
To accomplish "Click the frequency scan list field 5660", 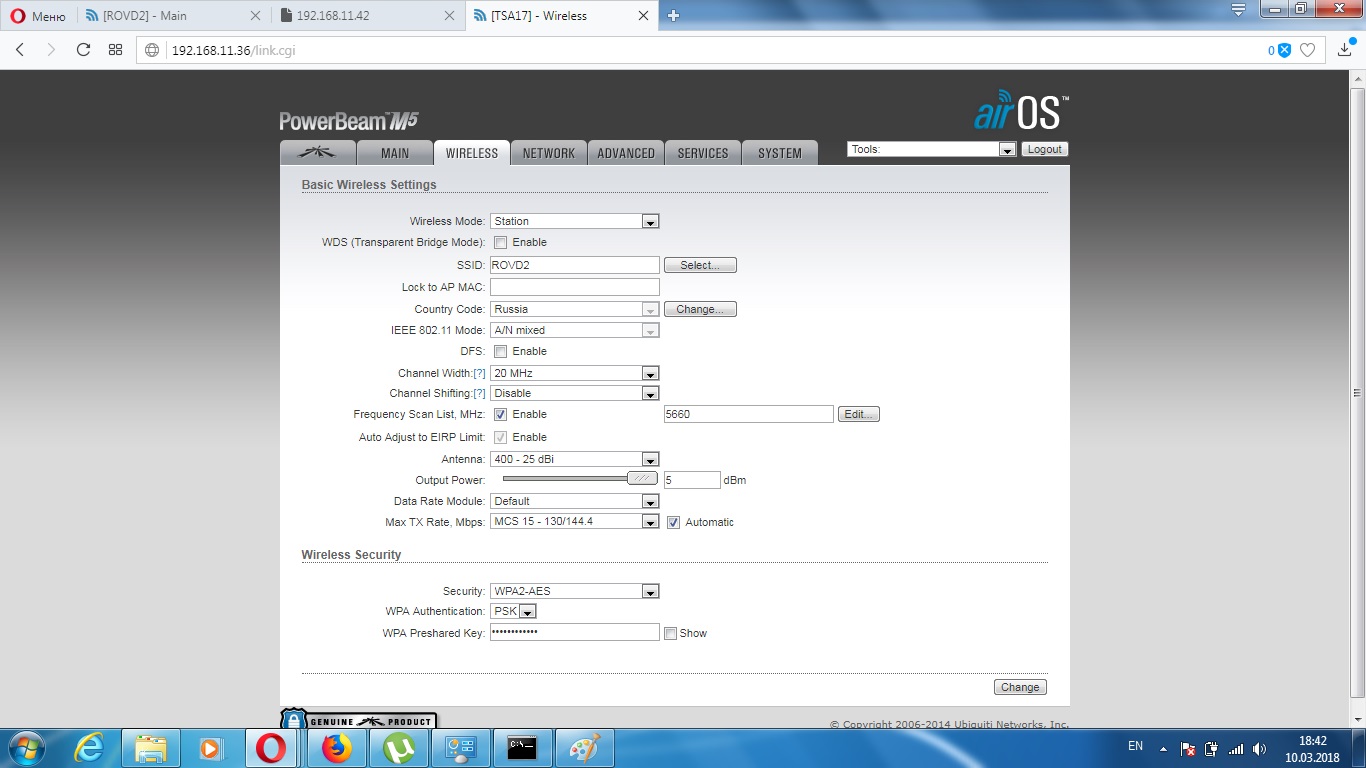I will pos(748,414).
